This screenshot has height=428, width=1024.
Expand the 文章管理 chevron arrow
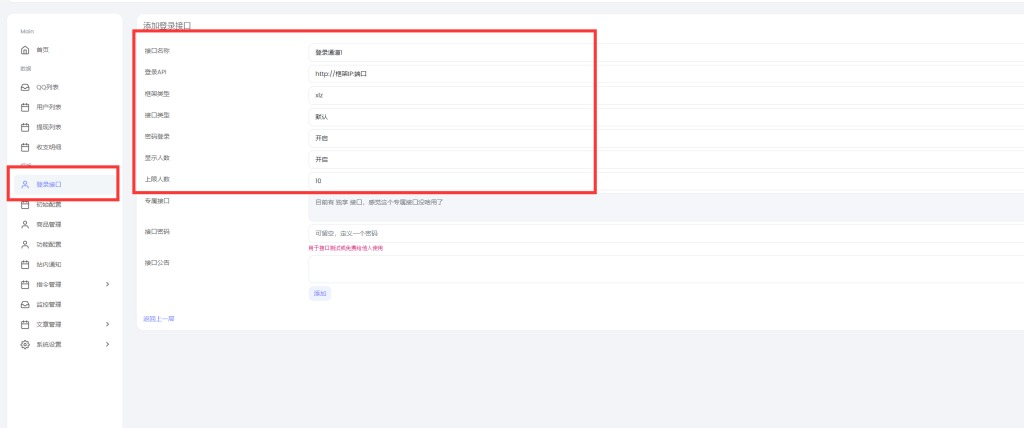coord(108,324)
